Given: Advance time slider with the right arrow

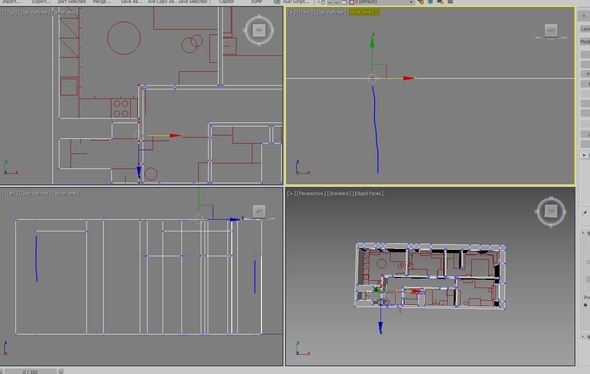Looking at the screenshot, I should (61, 371).
